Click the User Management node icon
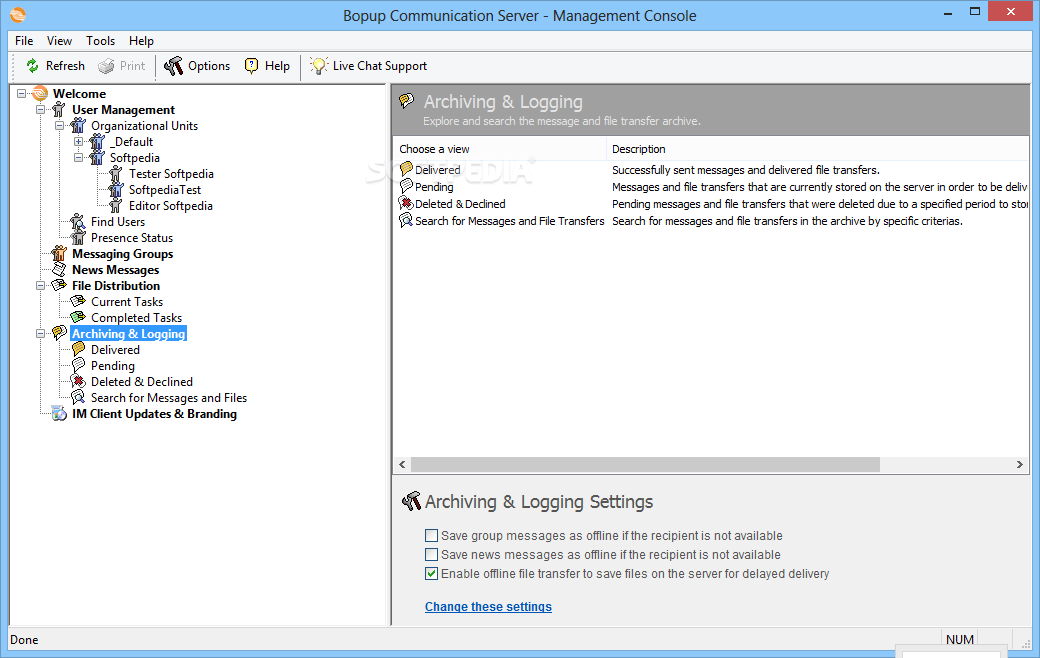The image size is (1040, 658). click(x=59, y=109)
